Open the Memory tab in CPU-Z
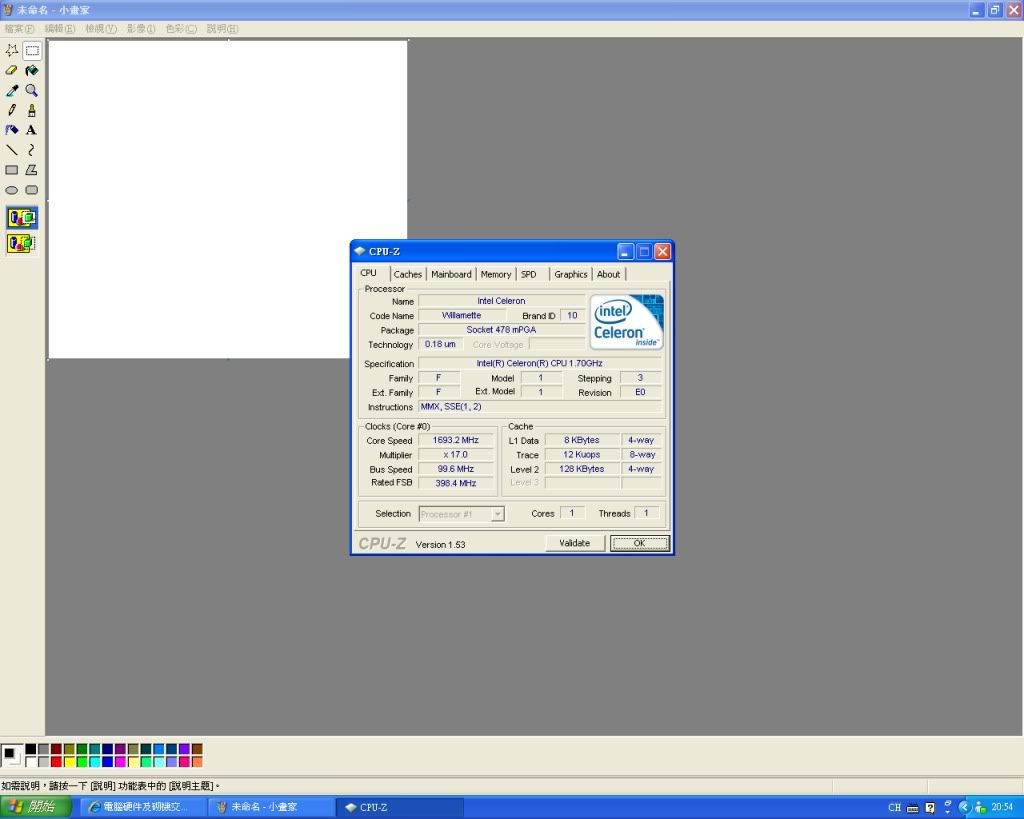The image size is (1024, 819). 496,274
